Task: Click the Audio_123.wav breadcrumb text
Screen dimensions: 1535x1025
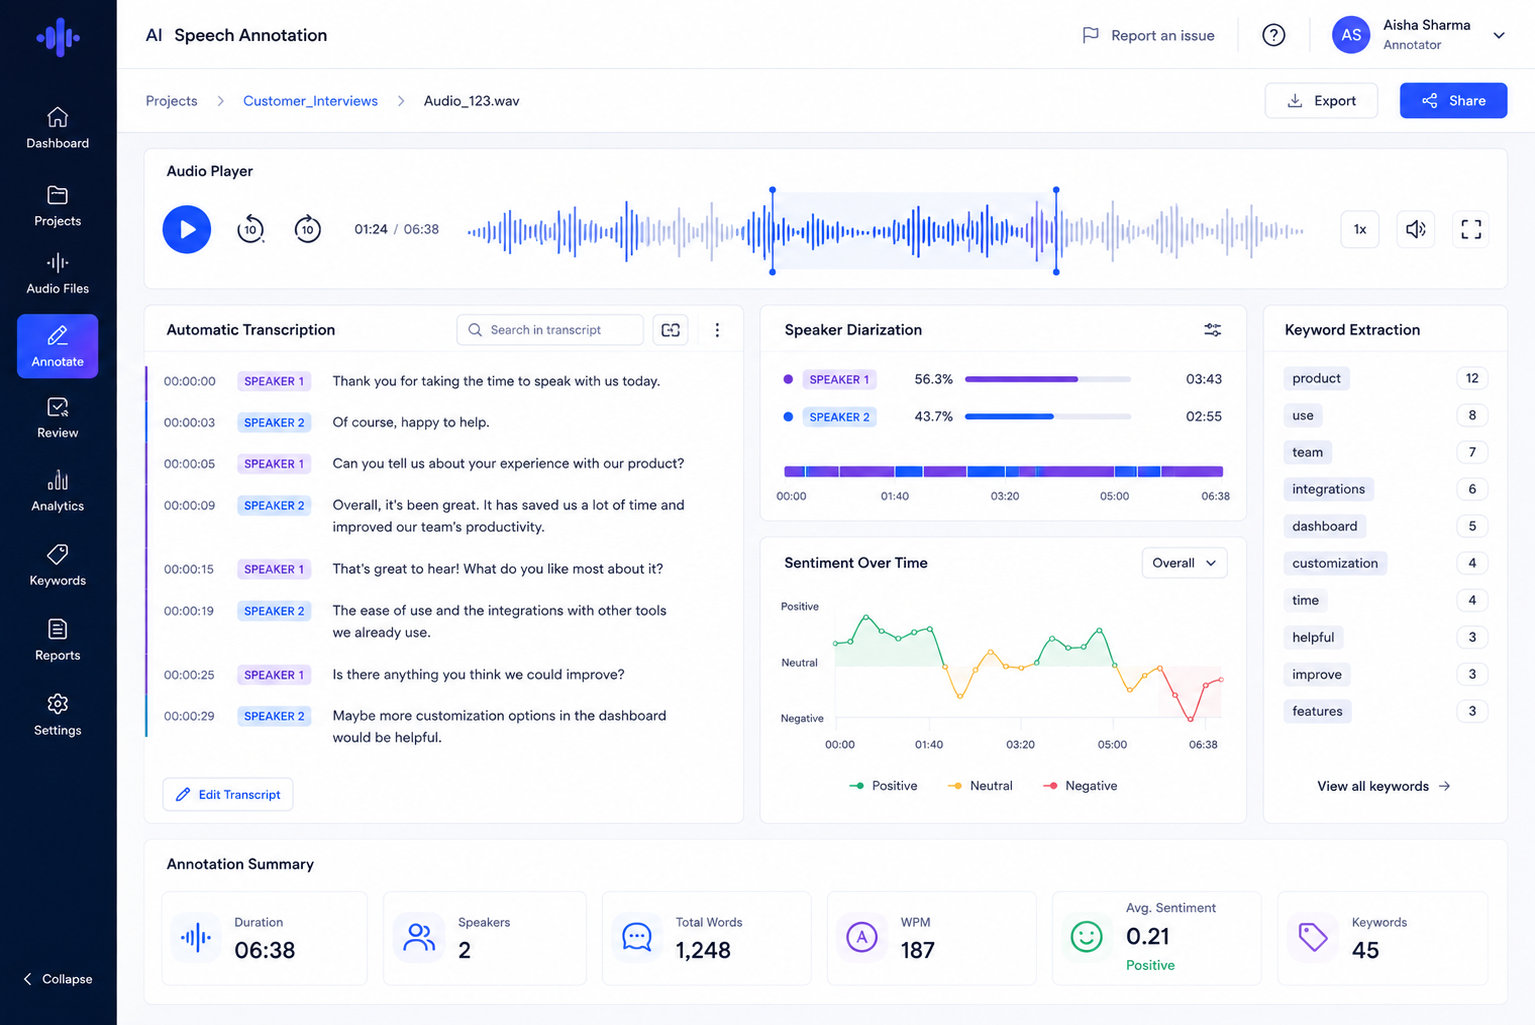Action: tap(471, 101)
